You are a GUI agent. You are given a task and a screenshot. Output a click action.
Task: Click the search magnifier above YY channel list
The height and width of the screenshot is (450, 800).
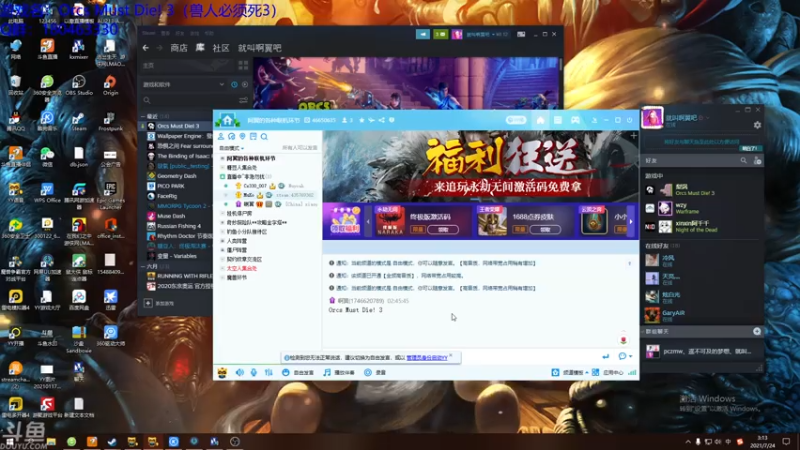point(264,137)
